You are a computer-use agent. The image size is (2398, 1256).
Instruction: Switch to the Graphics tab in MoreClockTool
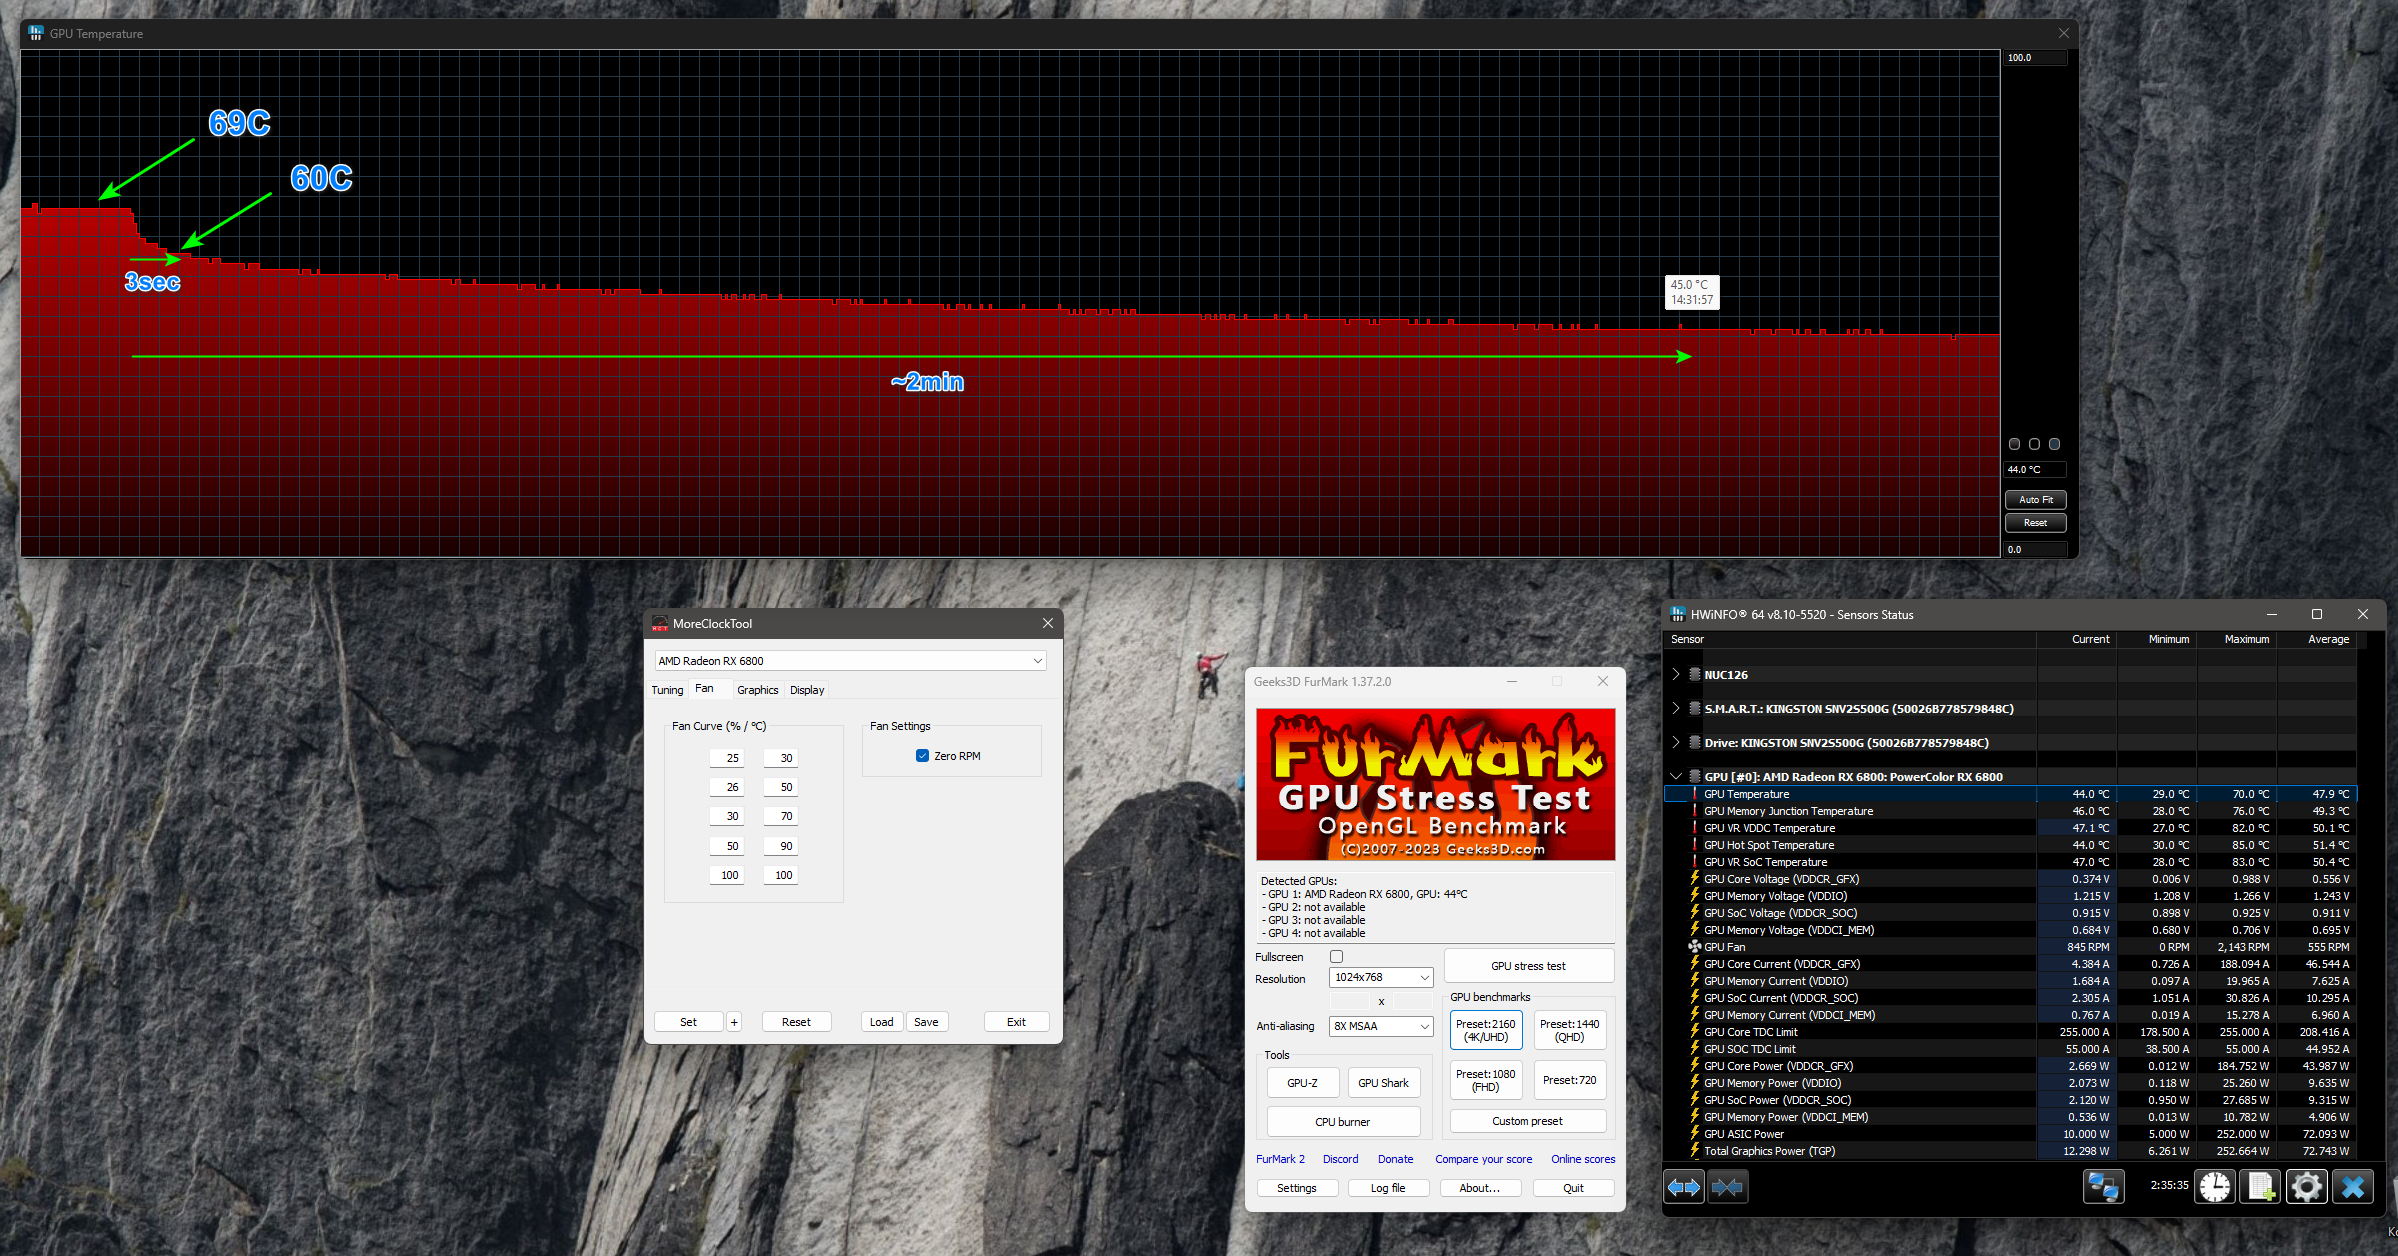757,690
